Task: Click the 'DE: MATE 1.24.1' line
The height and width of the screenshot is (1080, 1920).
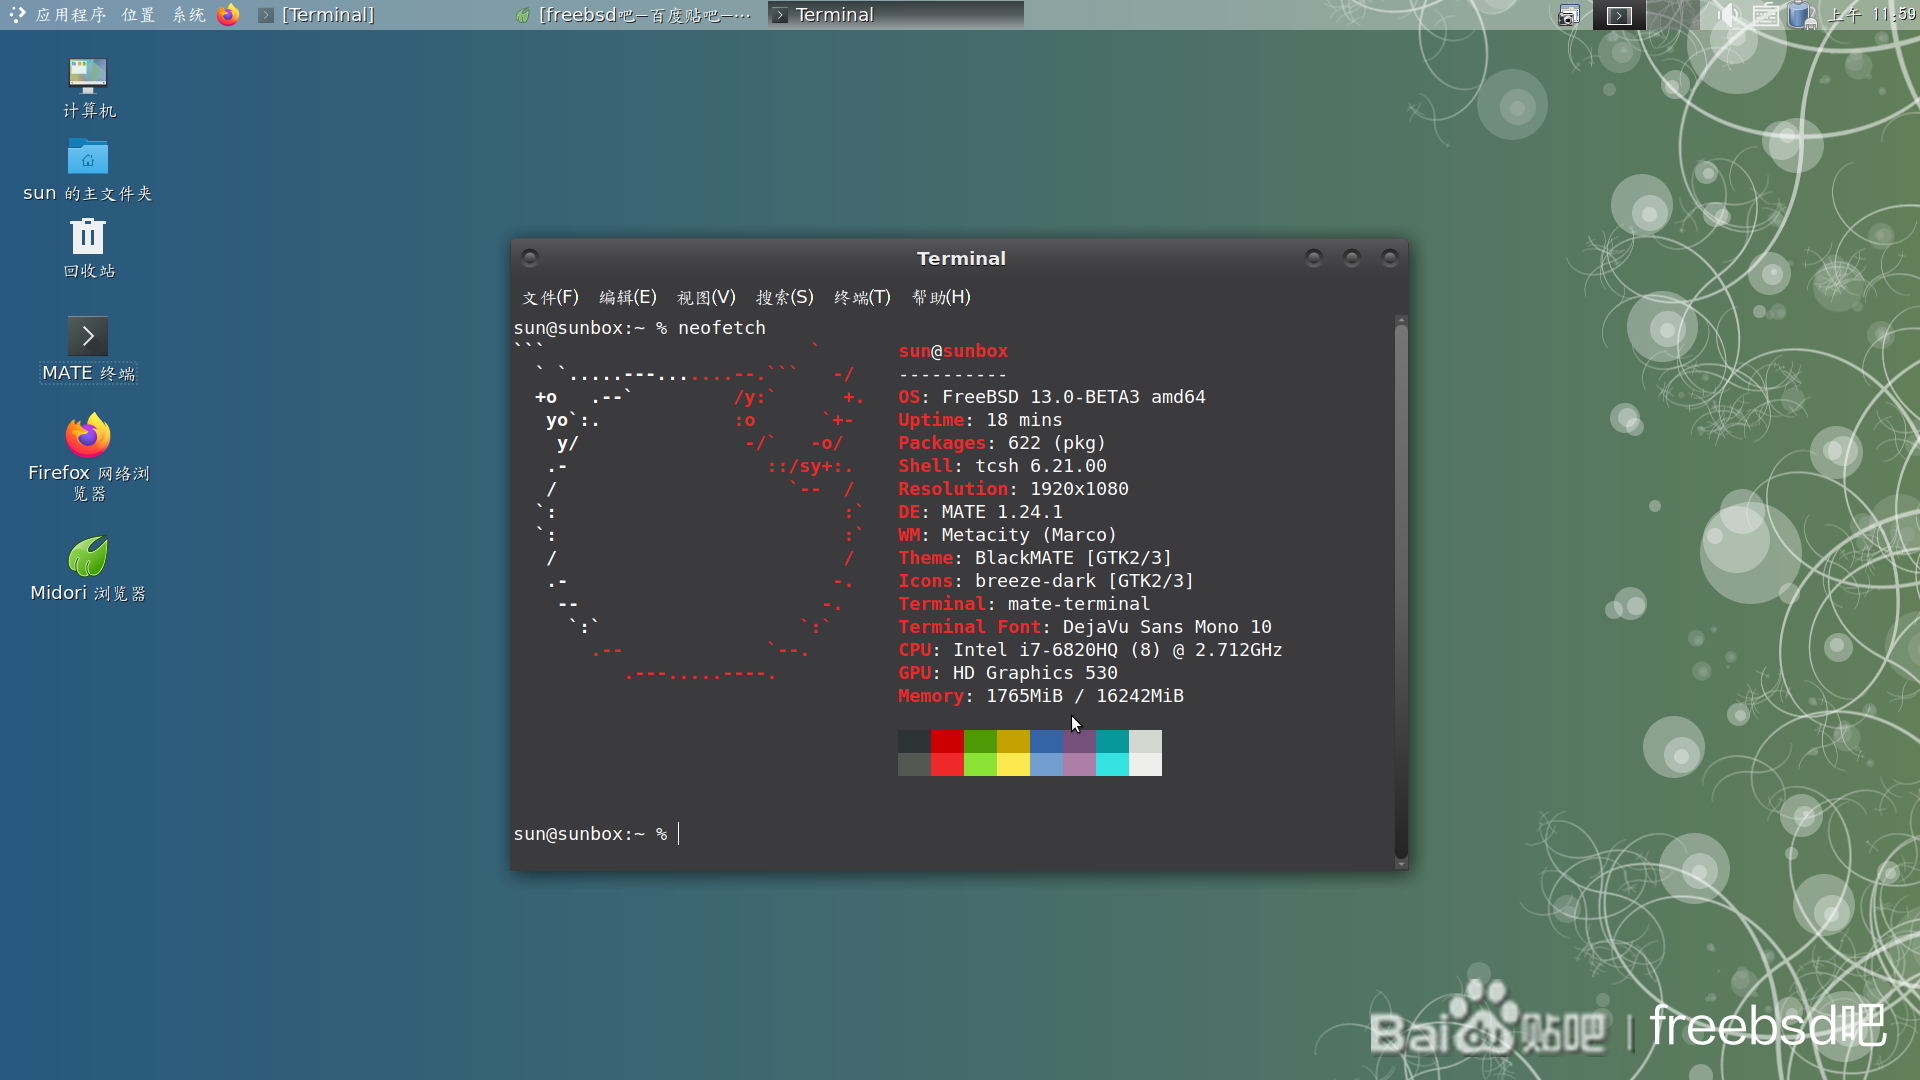Action: click(980, 512)
